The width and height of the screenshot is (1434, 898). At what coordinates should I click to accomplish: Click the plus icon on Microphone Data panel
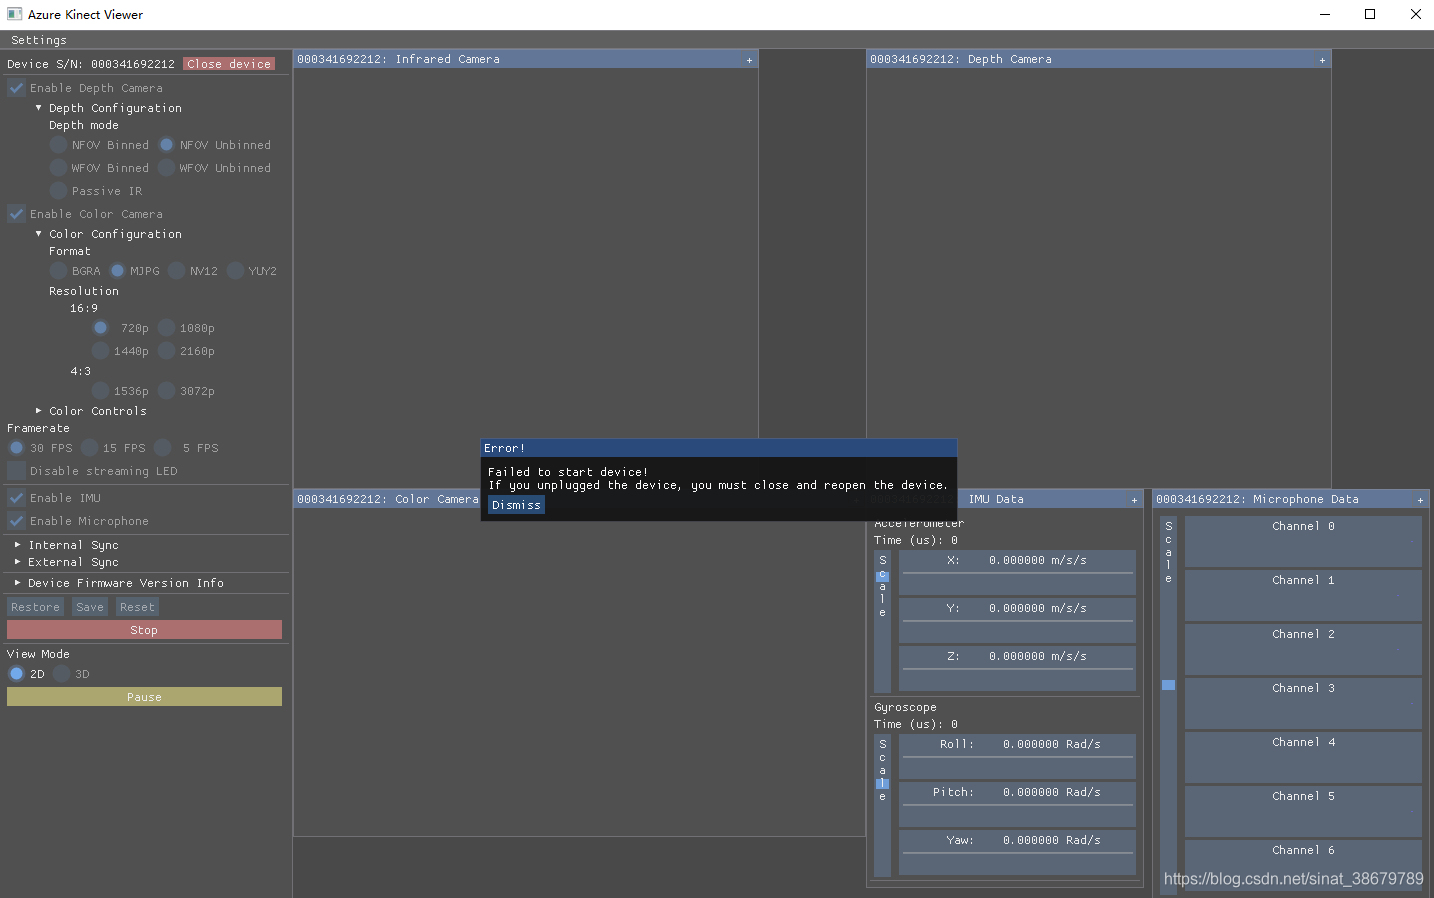(1420, 500)
